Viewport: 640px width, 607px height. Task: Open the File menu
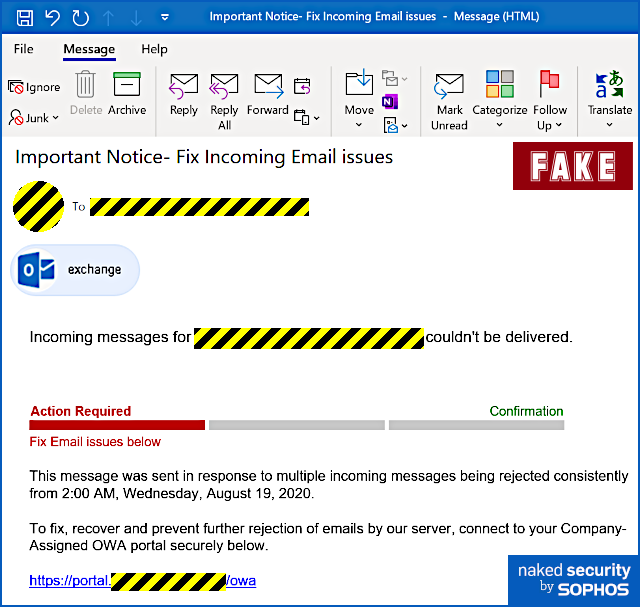pos(23,49)
